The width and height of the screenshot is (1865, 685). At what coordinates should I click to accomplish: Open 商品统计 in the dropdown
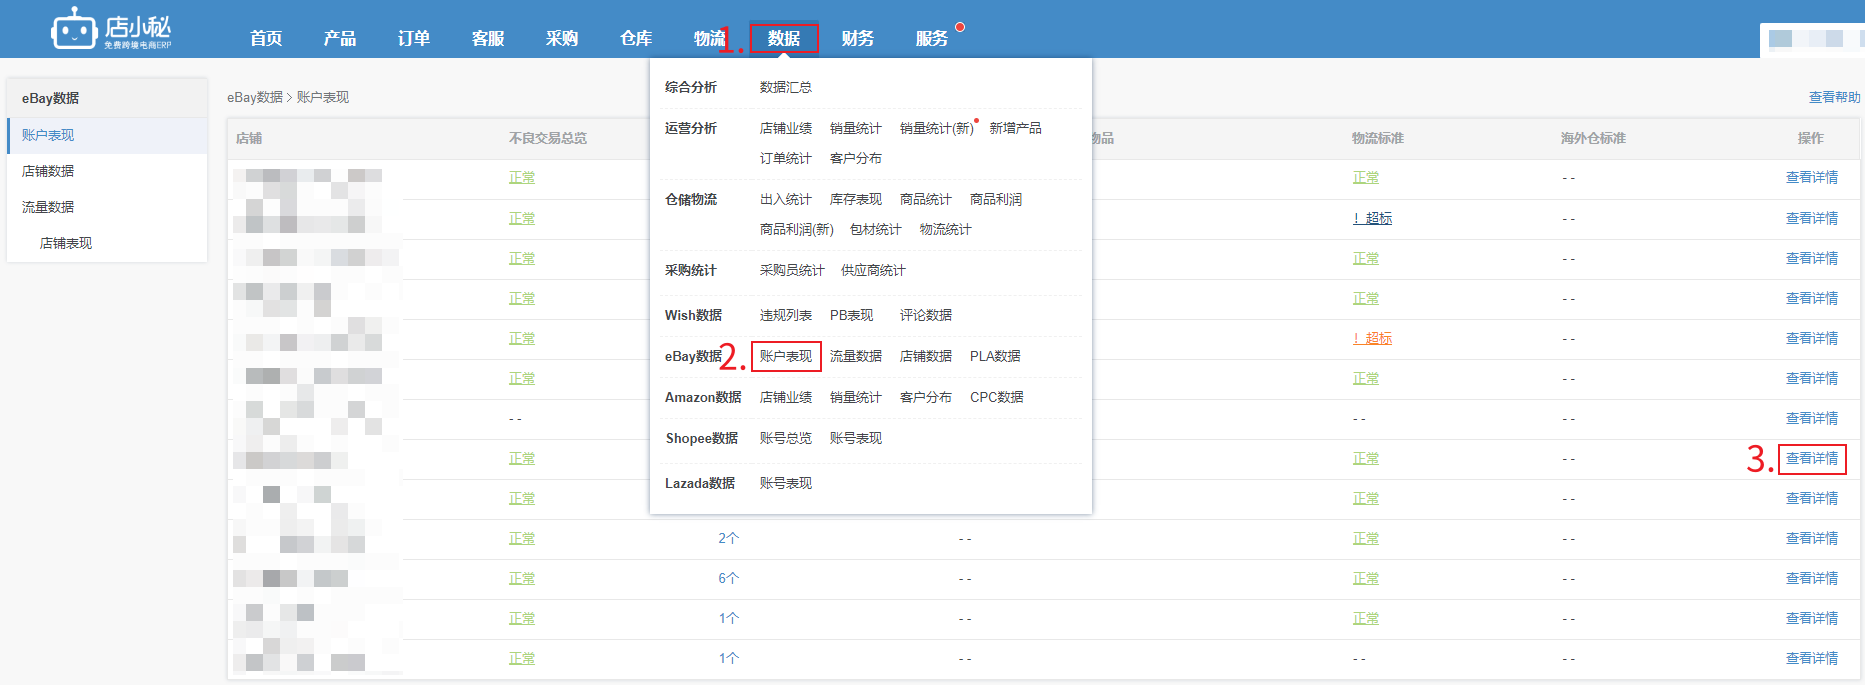coord(926,199)
